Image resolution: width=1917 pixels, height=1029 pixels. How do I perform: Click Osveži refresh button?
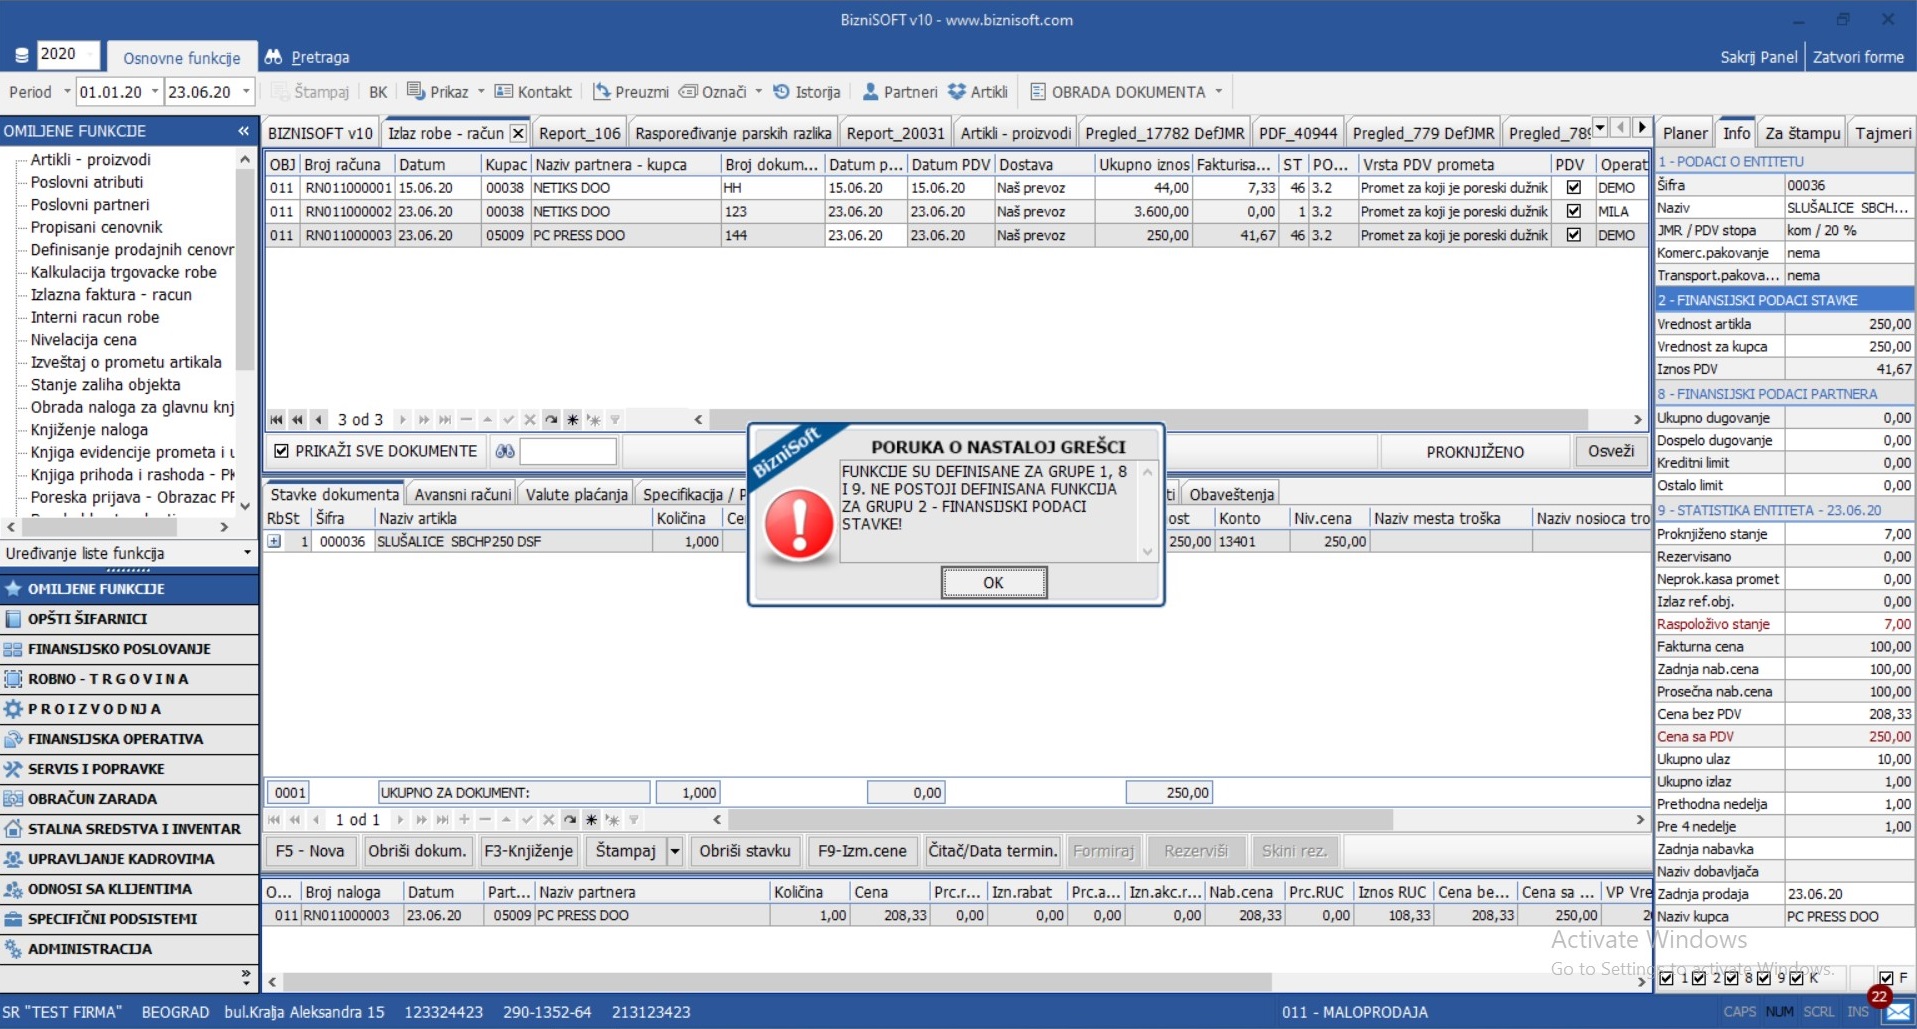pos(1611,451)
